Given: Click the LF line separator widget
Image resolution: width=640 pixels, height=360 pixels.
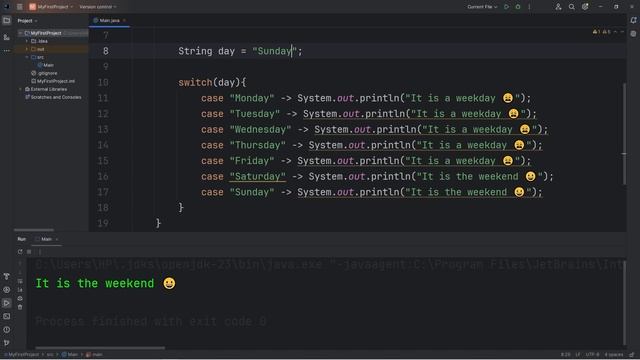Looking at the screenshot, I should click(578, 355).
